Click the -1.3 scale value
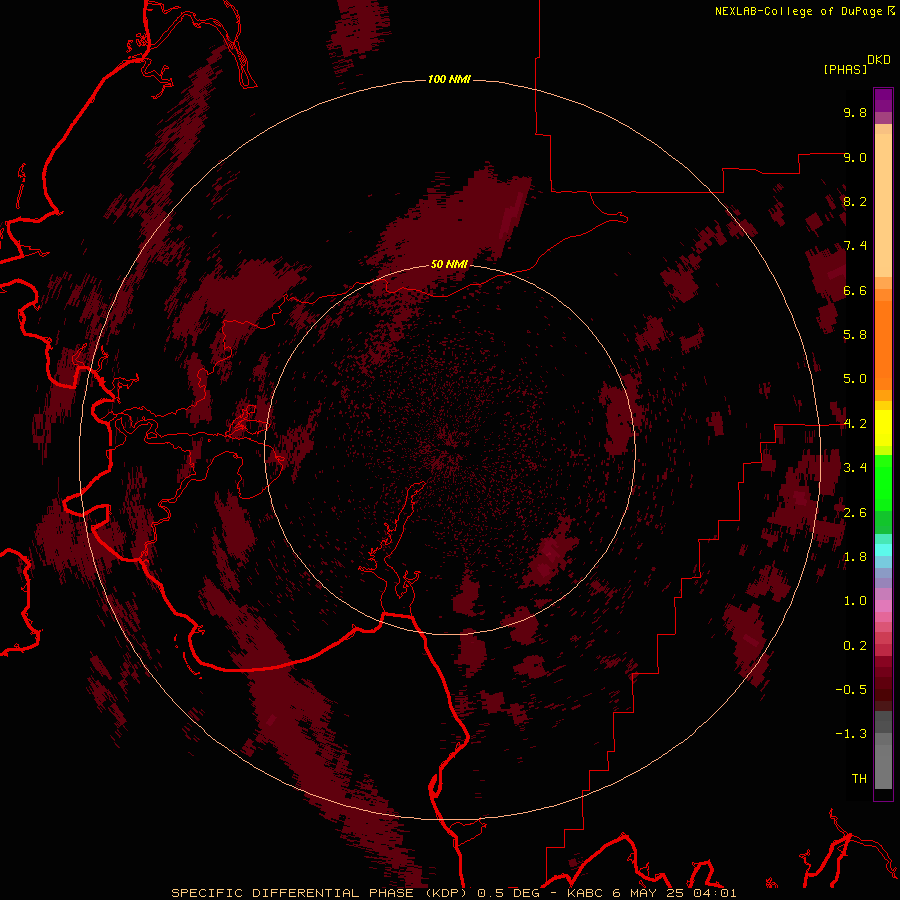 851,734
